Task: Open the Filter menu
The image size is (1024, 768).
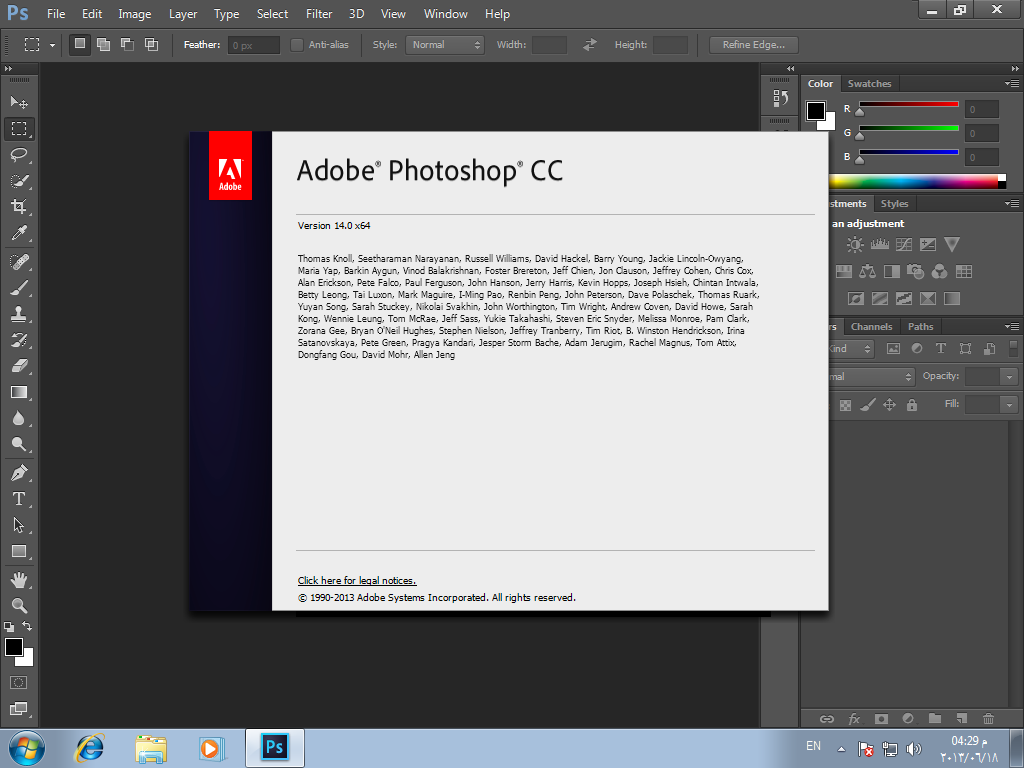Action: click(x=319, y=14)
